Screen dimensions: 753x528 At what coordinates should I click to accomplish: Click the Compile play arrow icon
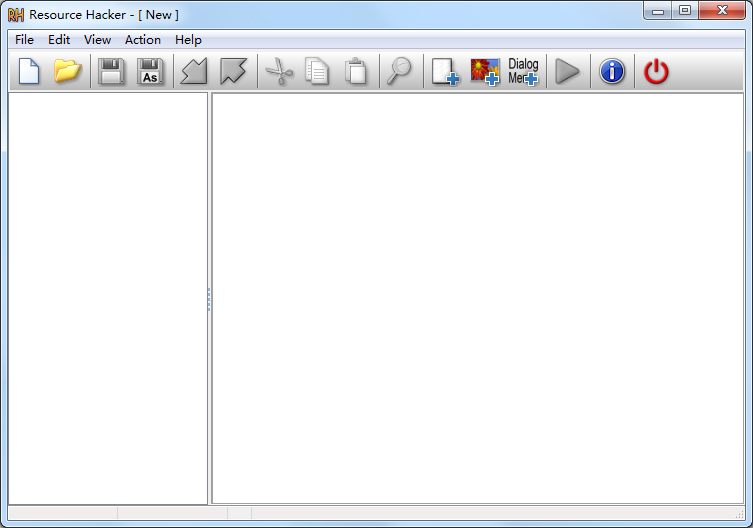567,71
